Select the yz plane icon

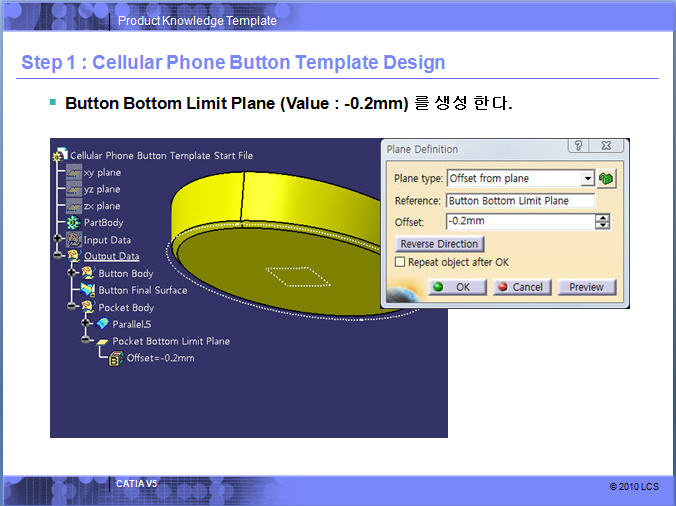[73, 189]
